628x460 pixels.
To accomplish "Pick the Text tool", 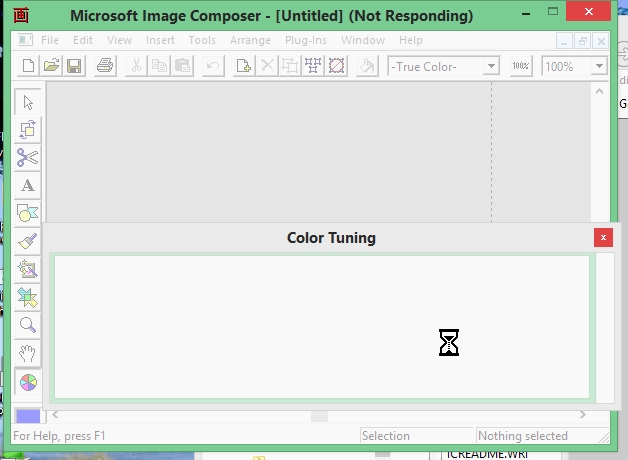I will click(x=28, y=186).
